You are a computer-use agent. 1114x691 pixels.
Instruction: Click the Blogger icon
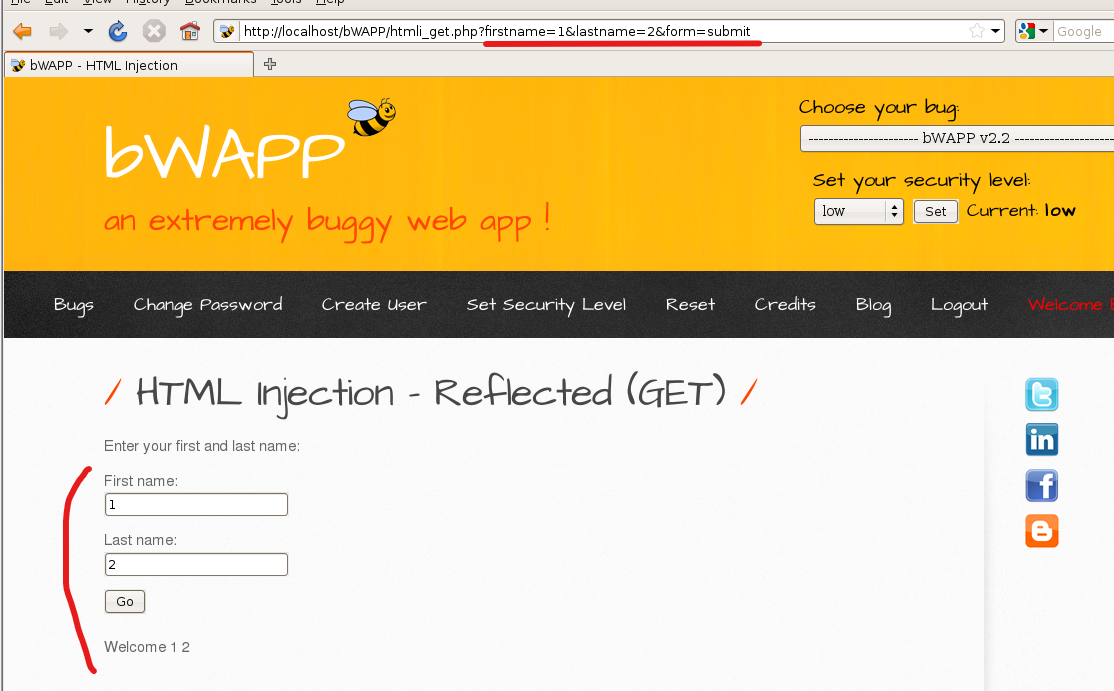pos(1042,531)
